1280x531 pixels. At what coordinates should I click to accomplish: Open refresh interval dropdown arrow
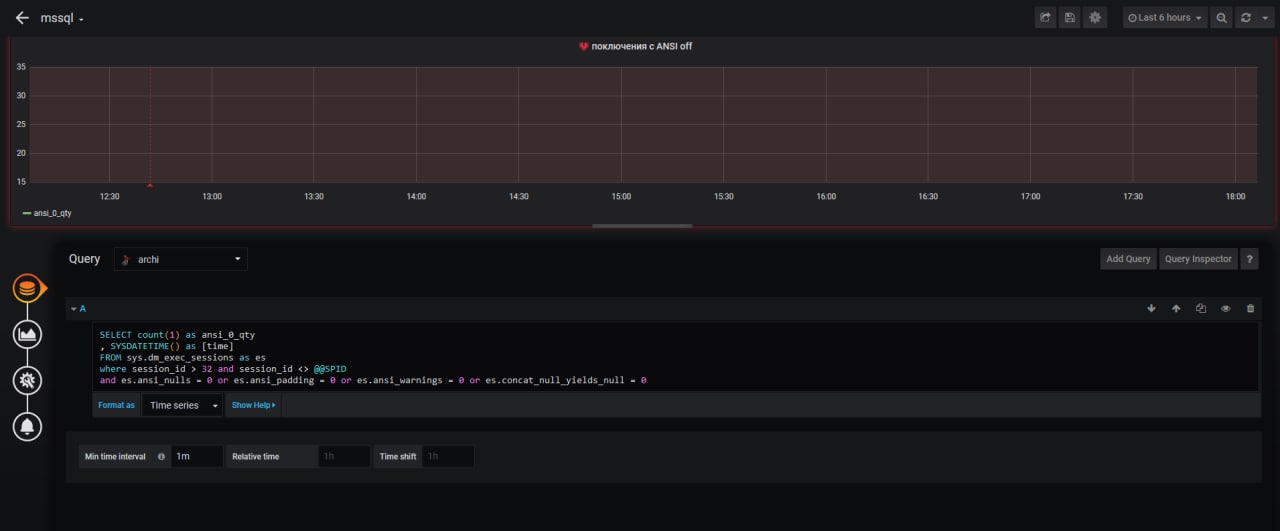point(1265,18)
